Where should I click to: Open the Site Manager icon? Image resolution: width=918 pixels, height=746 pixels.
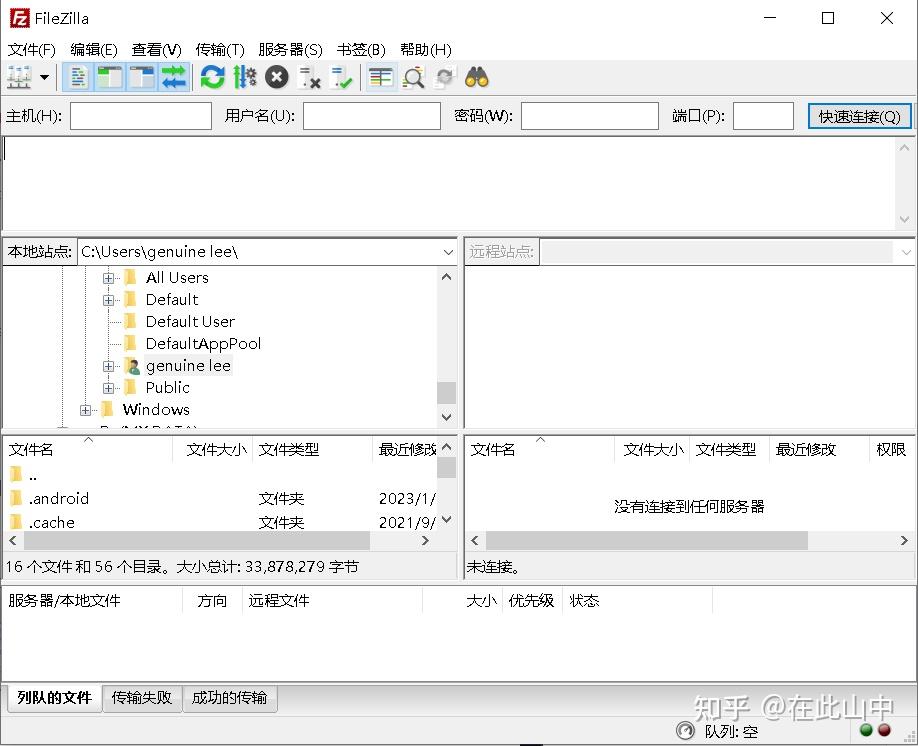click(19, 77)
